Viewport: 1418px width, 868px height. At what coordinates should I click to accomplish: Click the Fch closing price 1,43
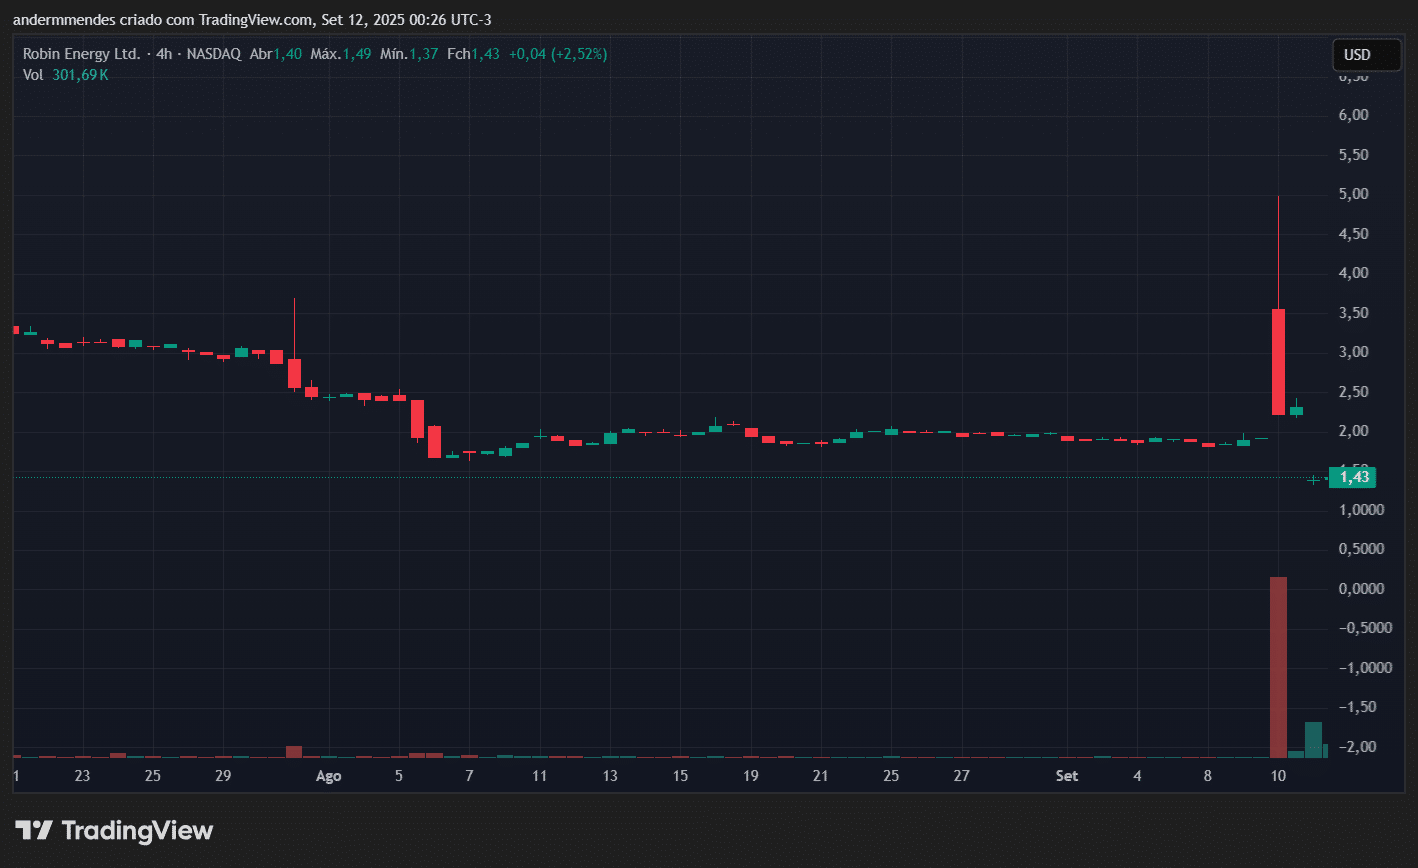coord(484,54)
